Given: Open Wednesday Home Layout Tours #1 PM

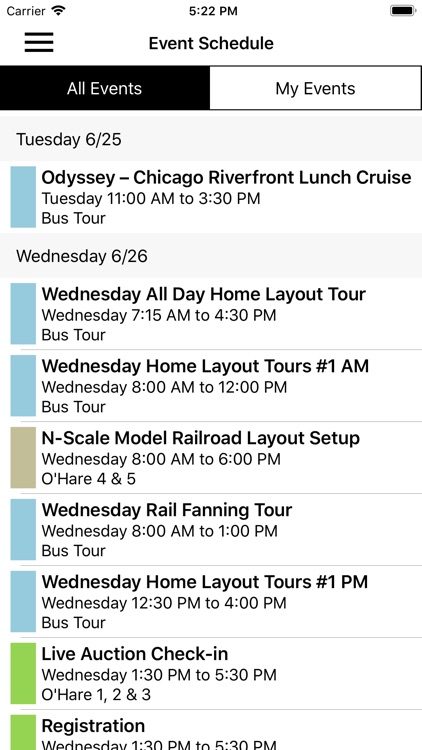Looking at the screenshot, I should click(211, 601).
